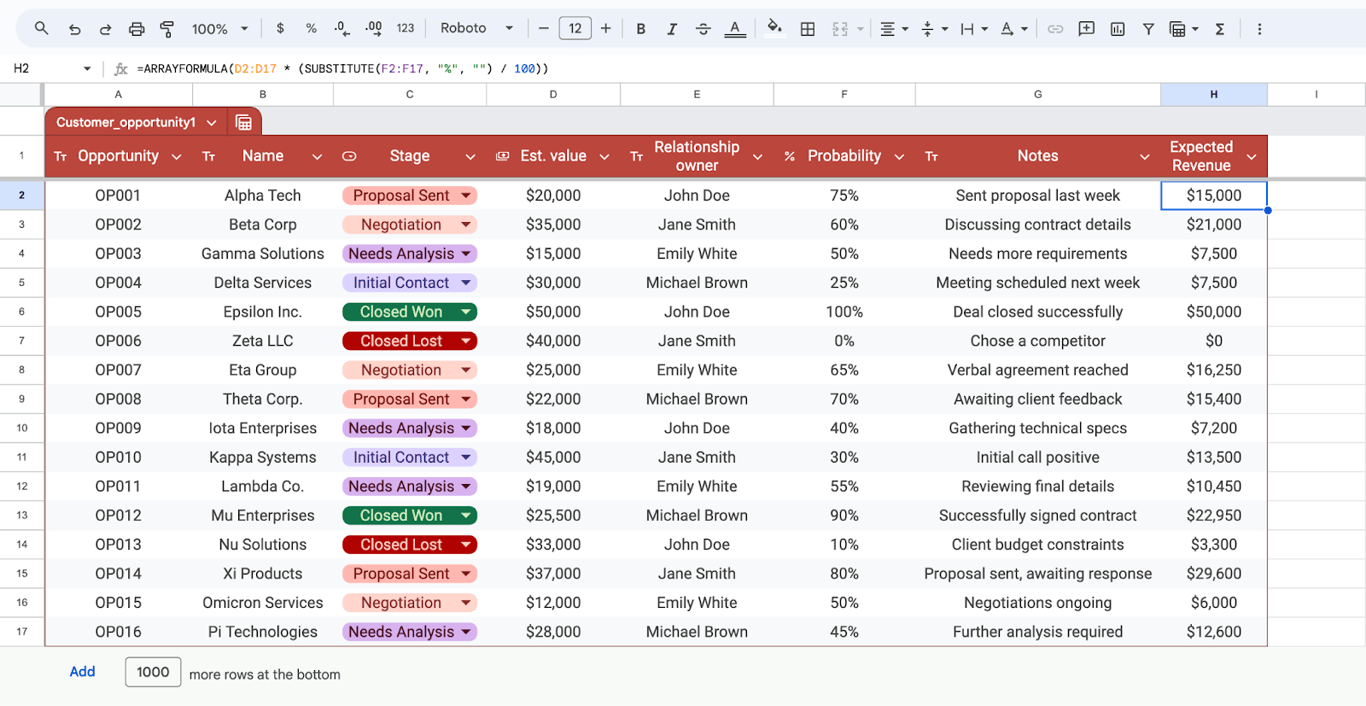Open vertical align options
This screenshot has height=706, width=1366.
pos(933,29)
